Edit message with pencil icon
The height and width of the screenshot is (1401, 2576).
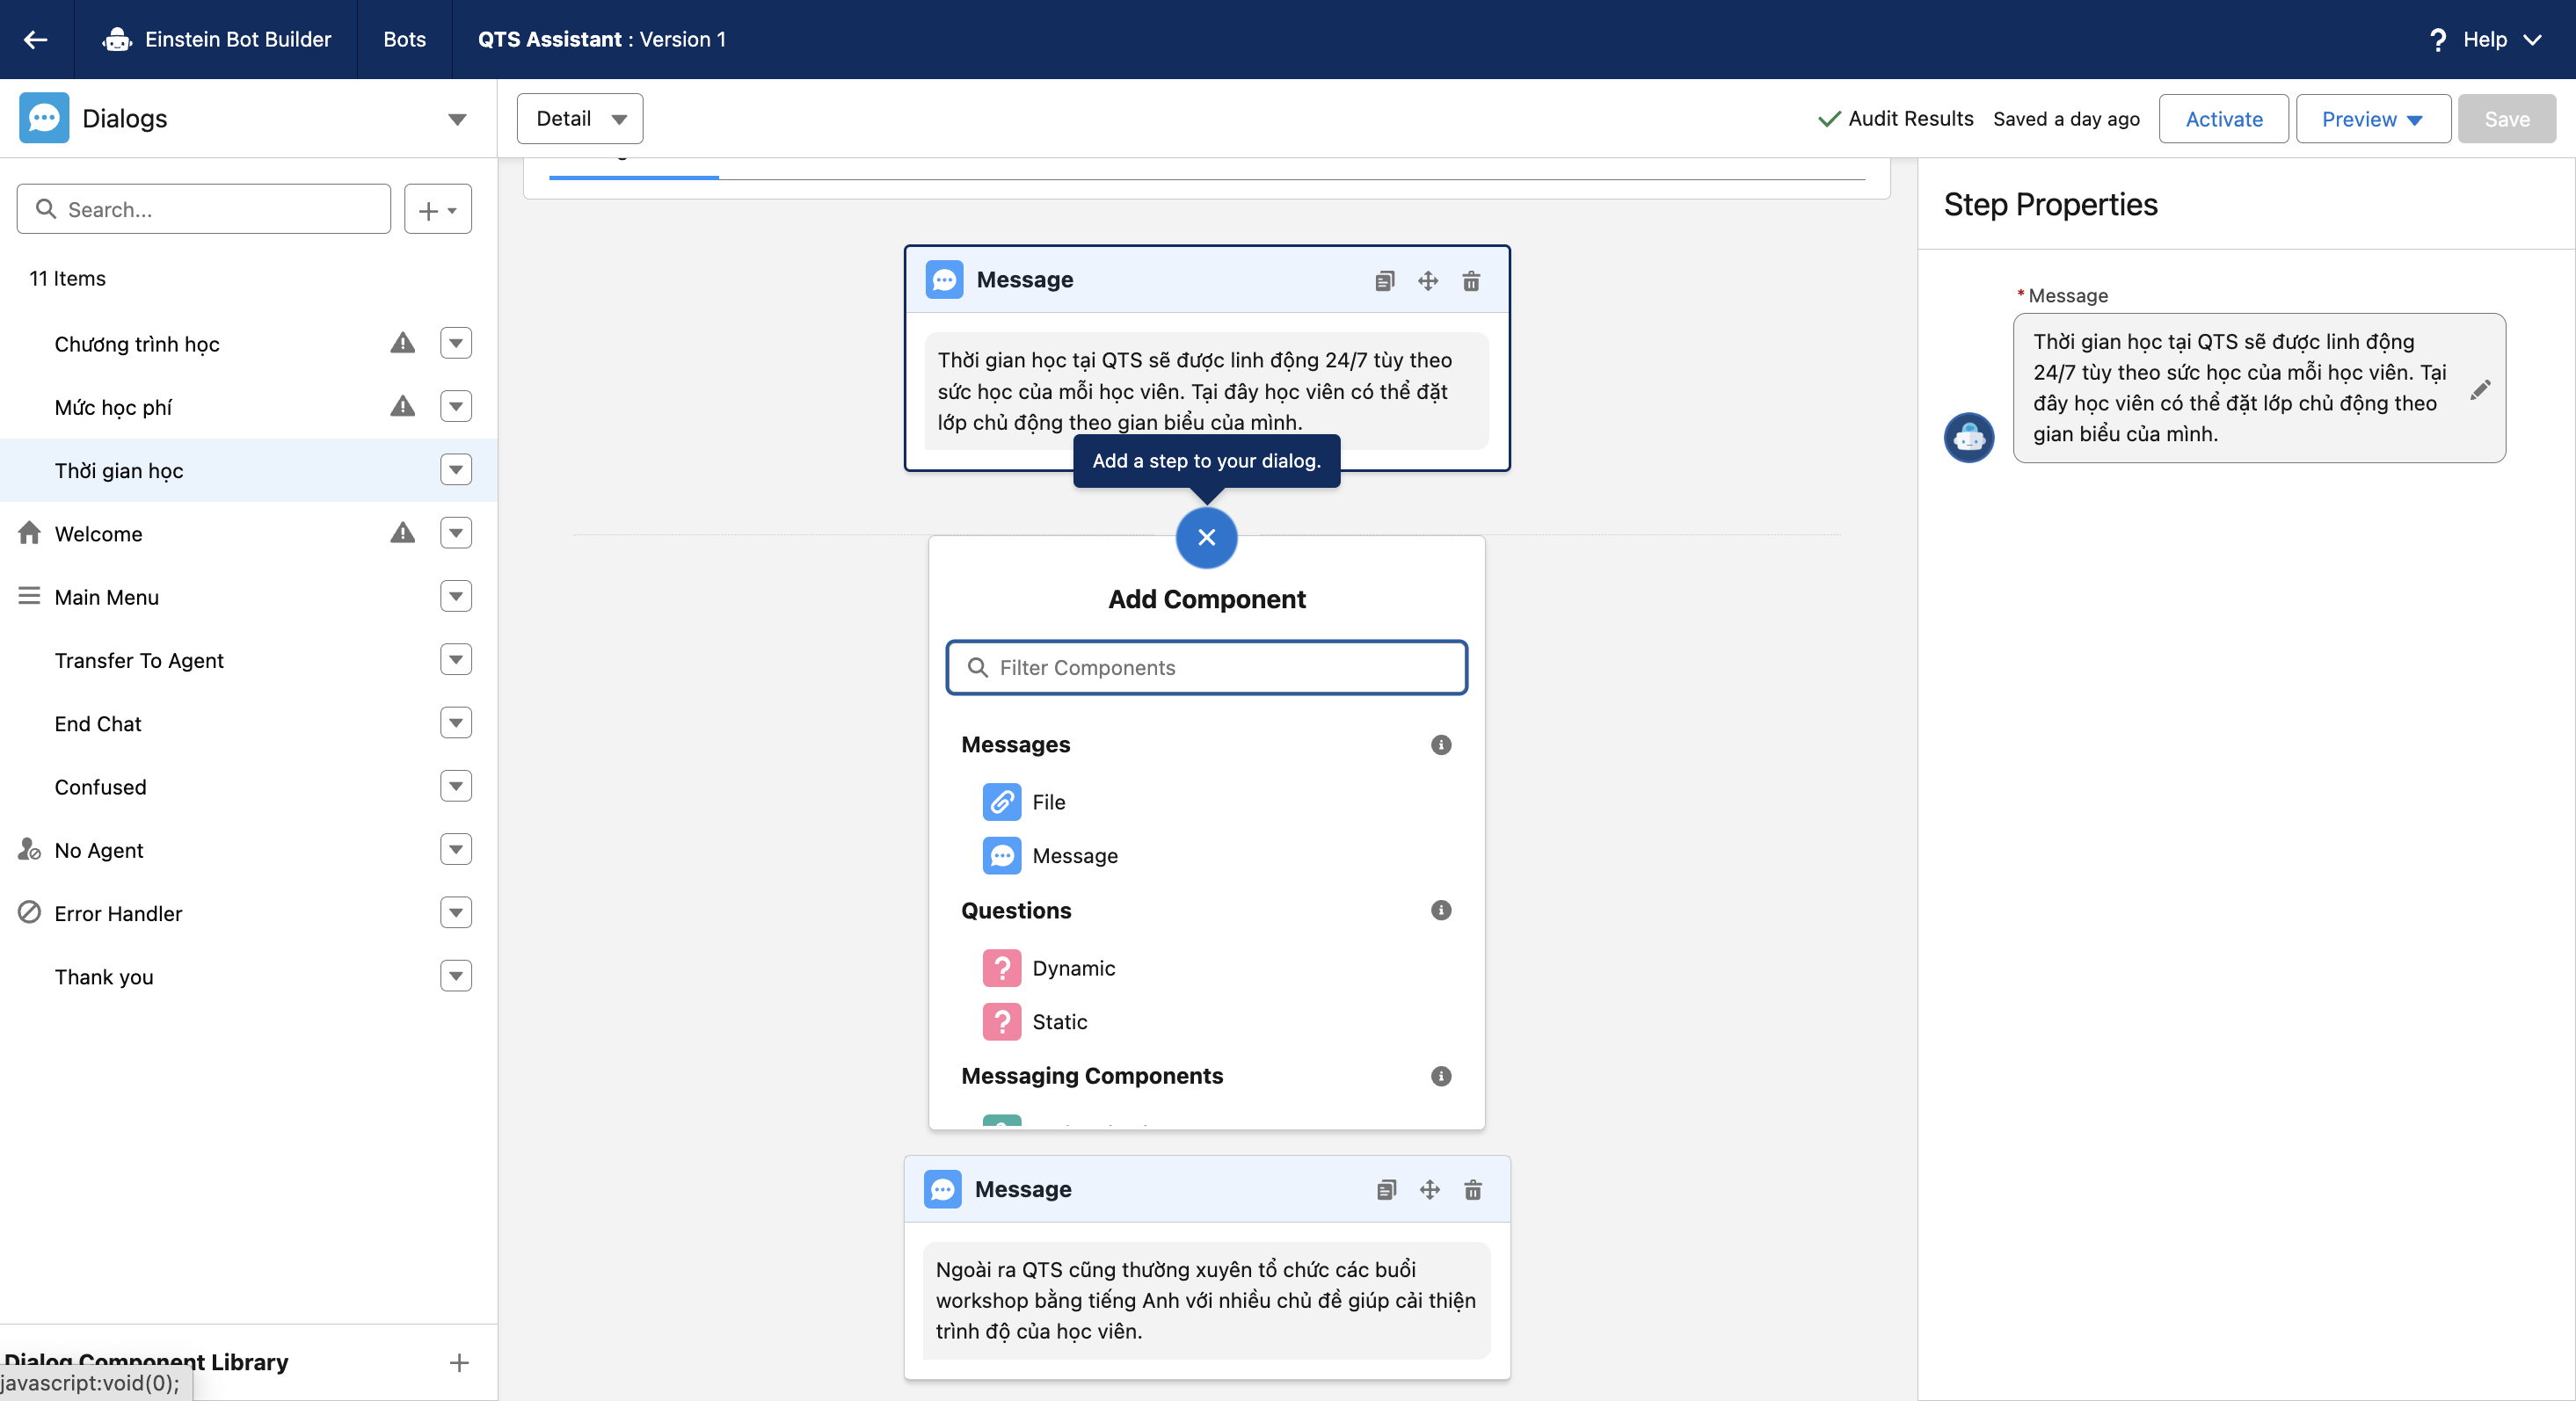[x=2481, y=390]
